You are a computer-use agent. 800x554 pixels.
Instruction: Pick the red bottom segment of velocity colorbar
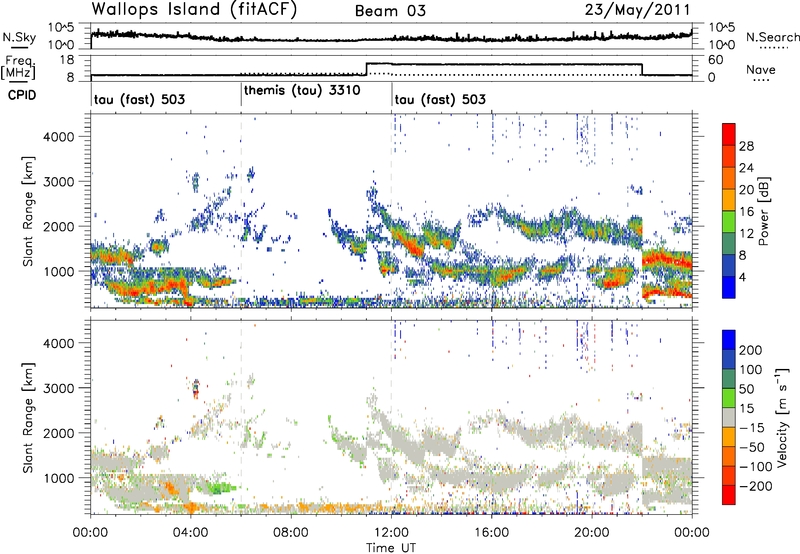click(x=729, y=495)
